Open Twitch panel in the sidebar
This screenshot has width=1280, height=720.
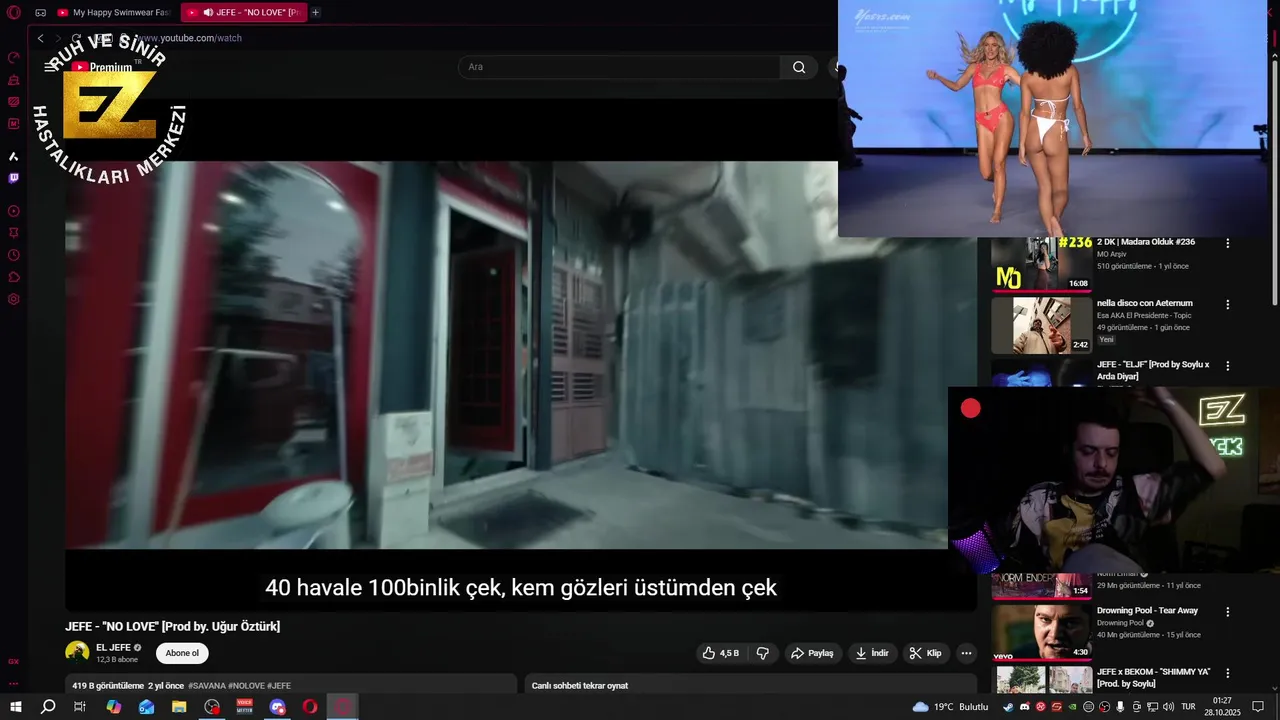(13, 178)
